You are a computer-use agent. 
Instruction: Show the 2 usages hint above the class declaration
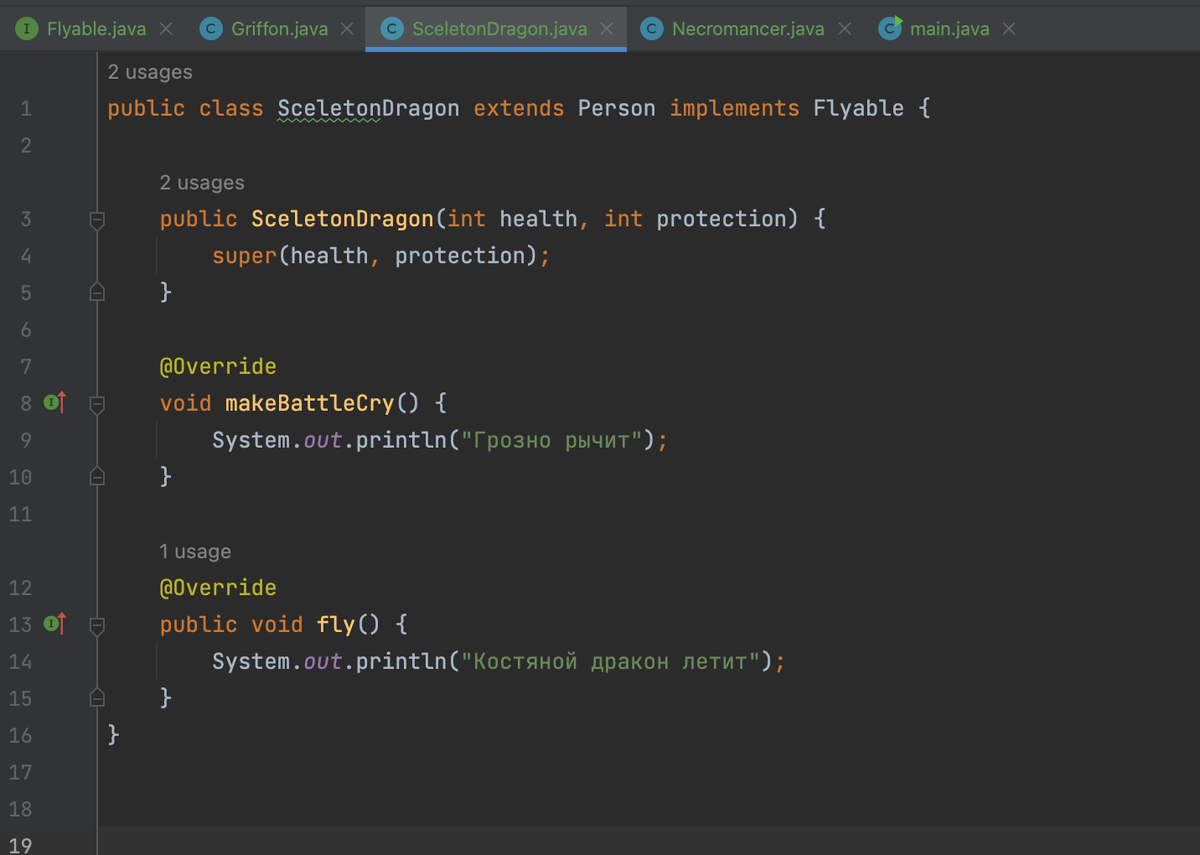tap(150, 72)
